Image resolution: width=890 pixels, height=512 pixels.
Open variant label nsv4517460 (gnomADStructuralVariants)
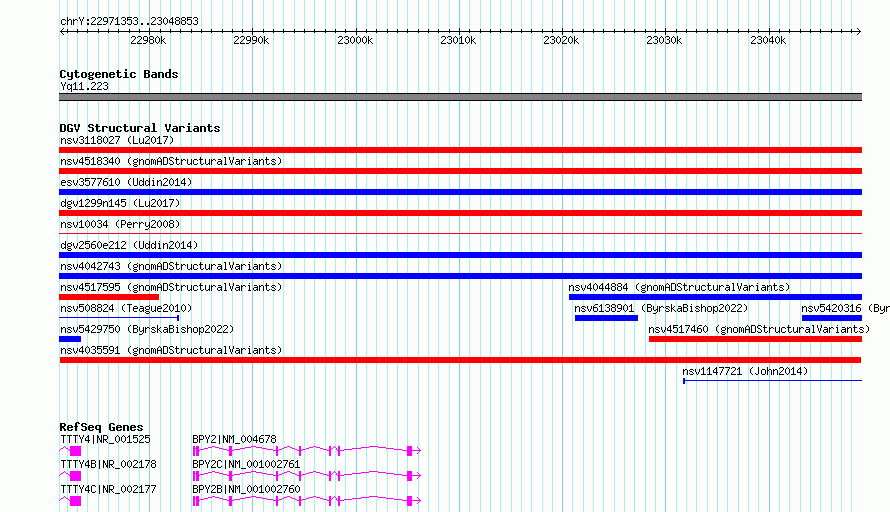[759, 329]
